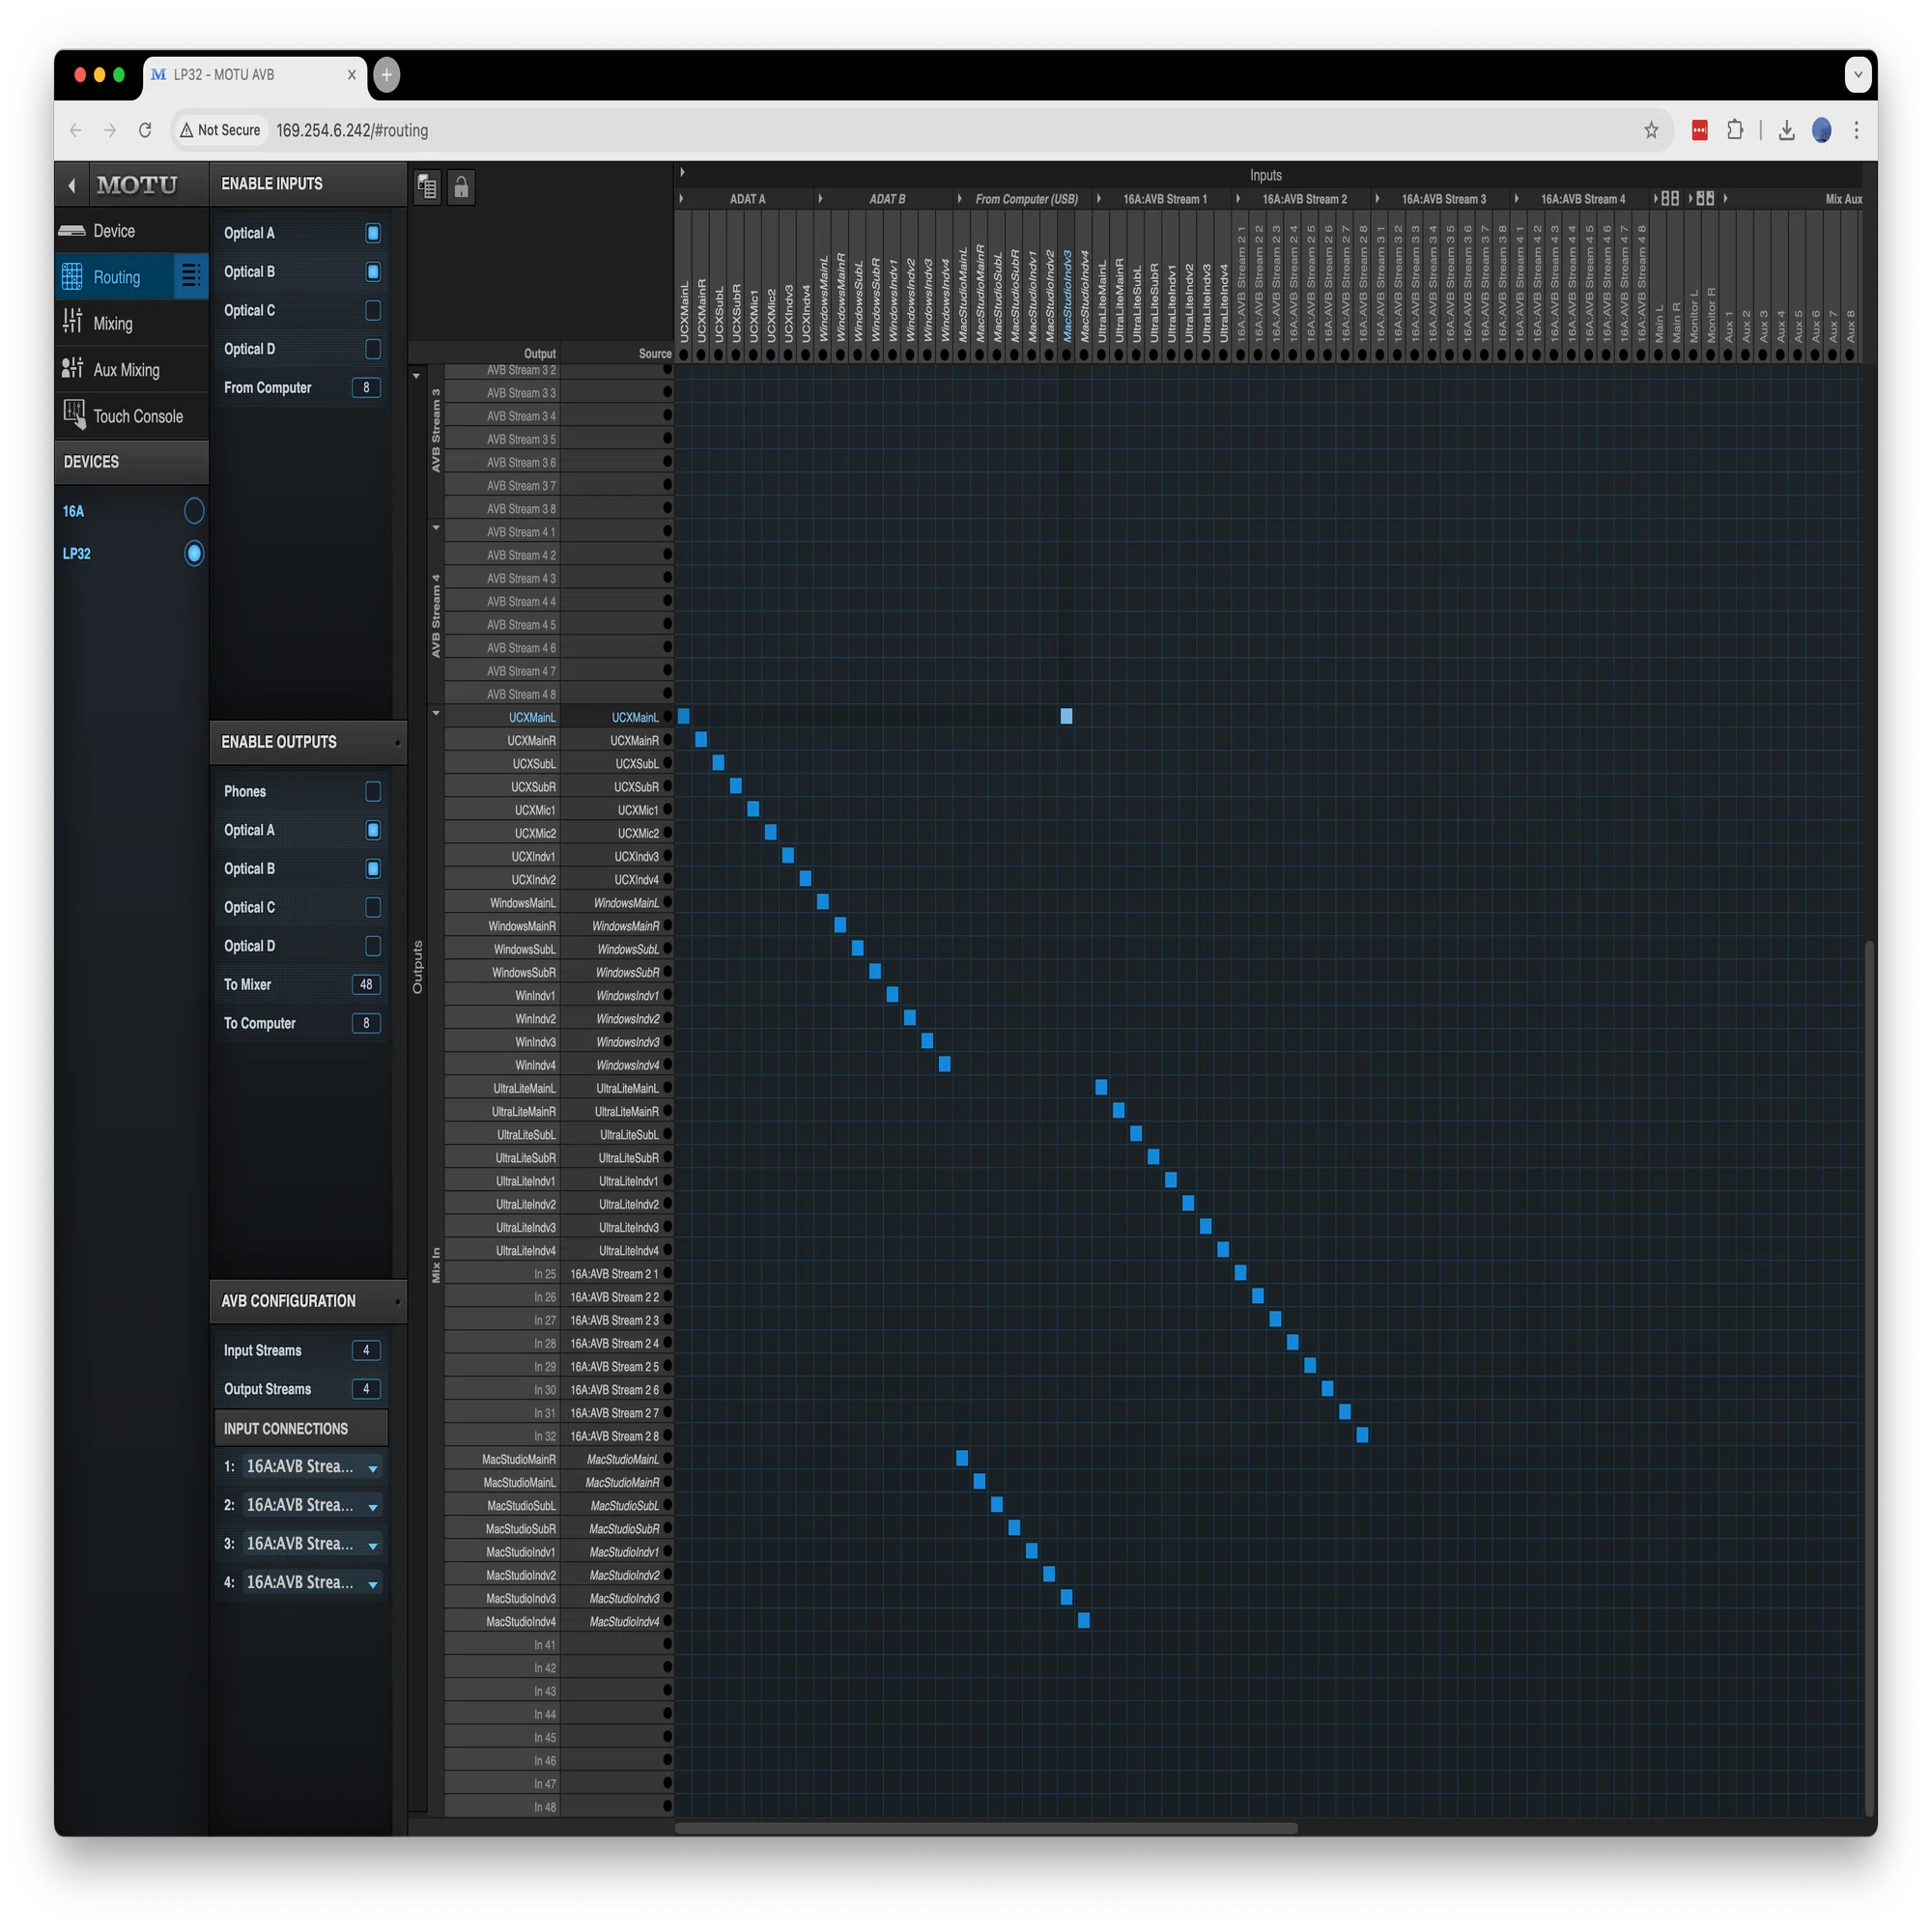1932x1932 pixels.
Task: Collapse the 16A:AVB Stream 1 input group
Action: [1099, 199]
